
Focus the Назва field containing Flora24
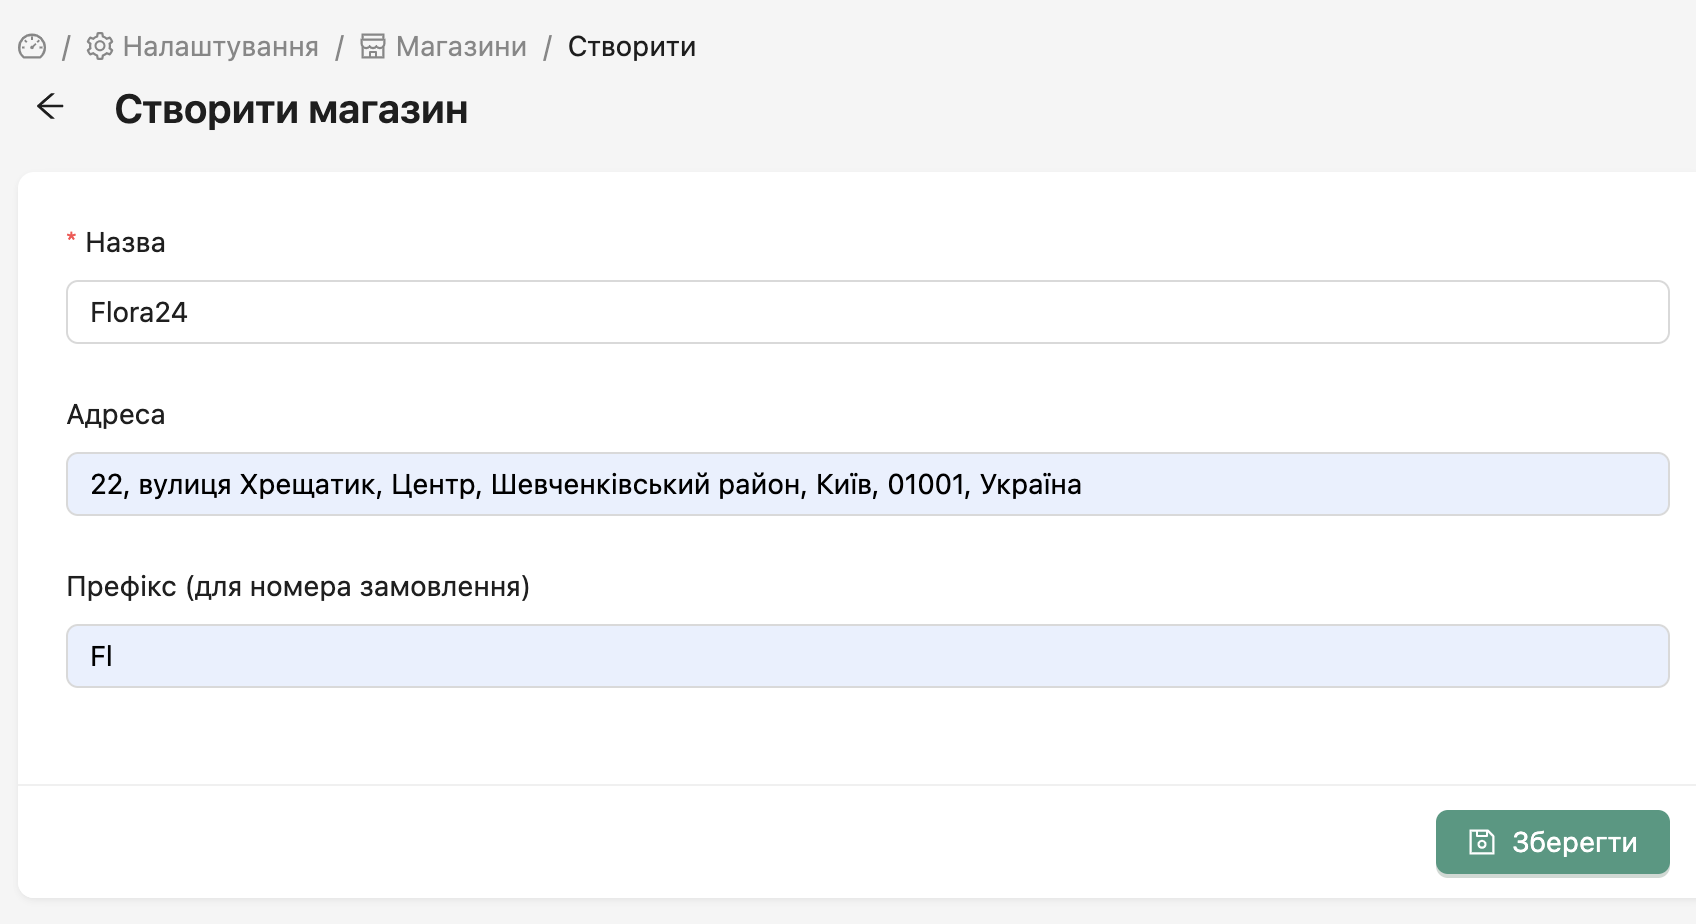(x=867, y=312)
